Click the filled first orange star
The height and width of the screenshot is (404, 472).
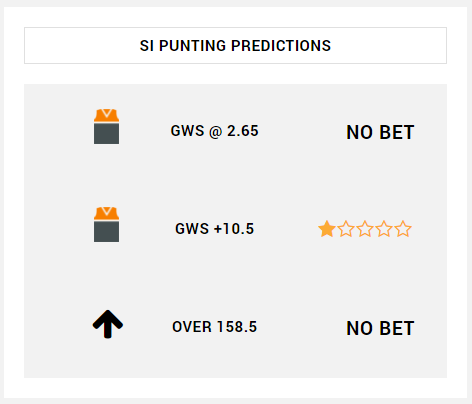pyautogui.click(x=327, y=229)
